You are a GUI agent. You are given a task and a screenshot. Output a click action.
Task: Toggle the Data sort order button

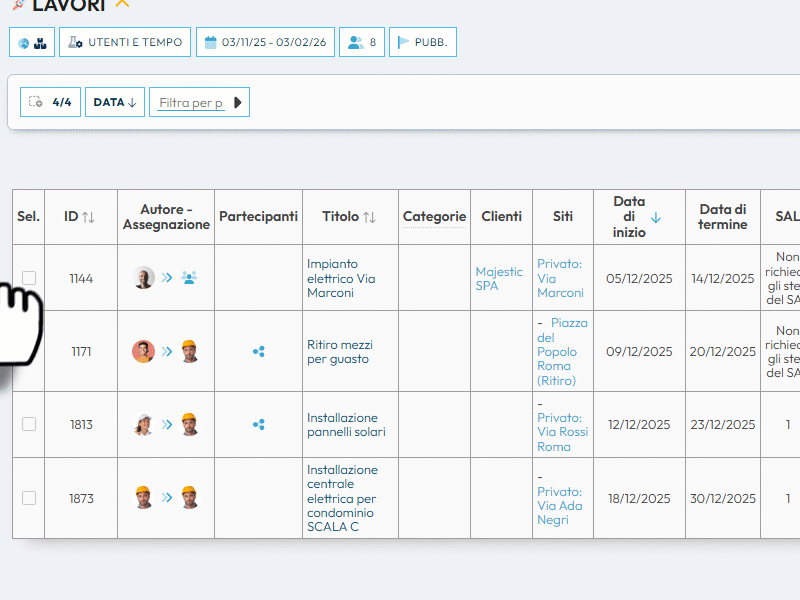[115, 102]
